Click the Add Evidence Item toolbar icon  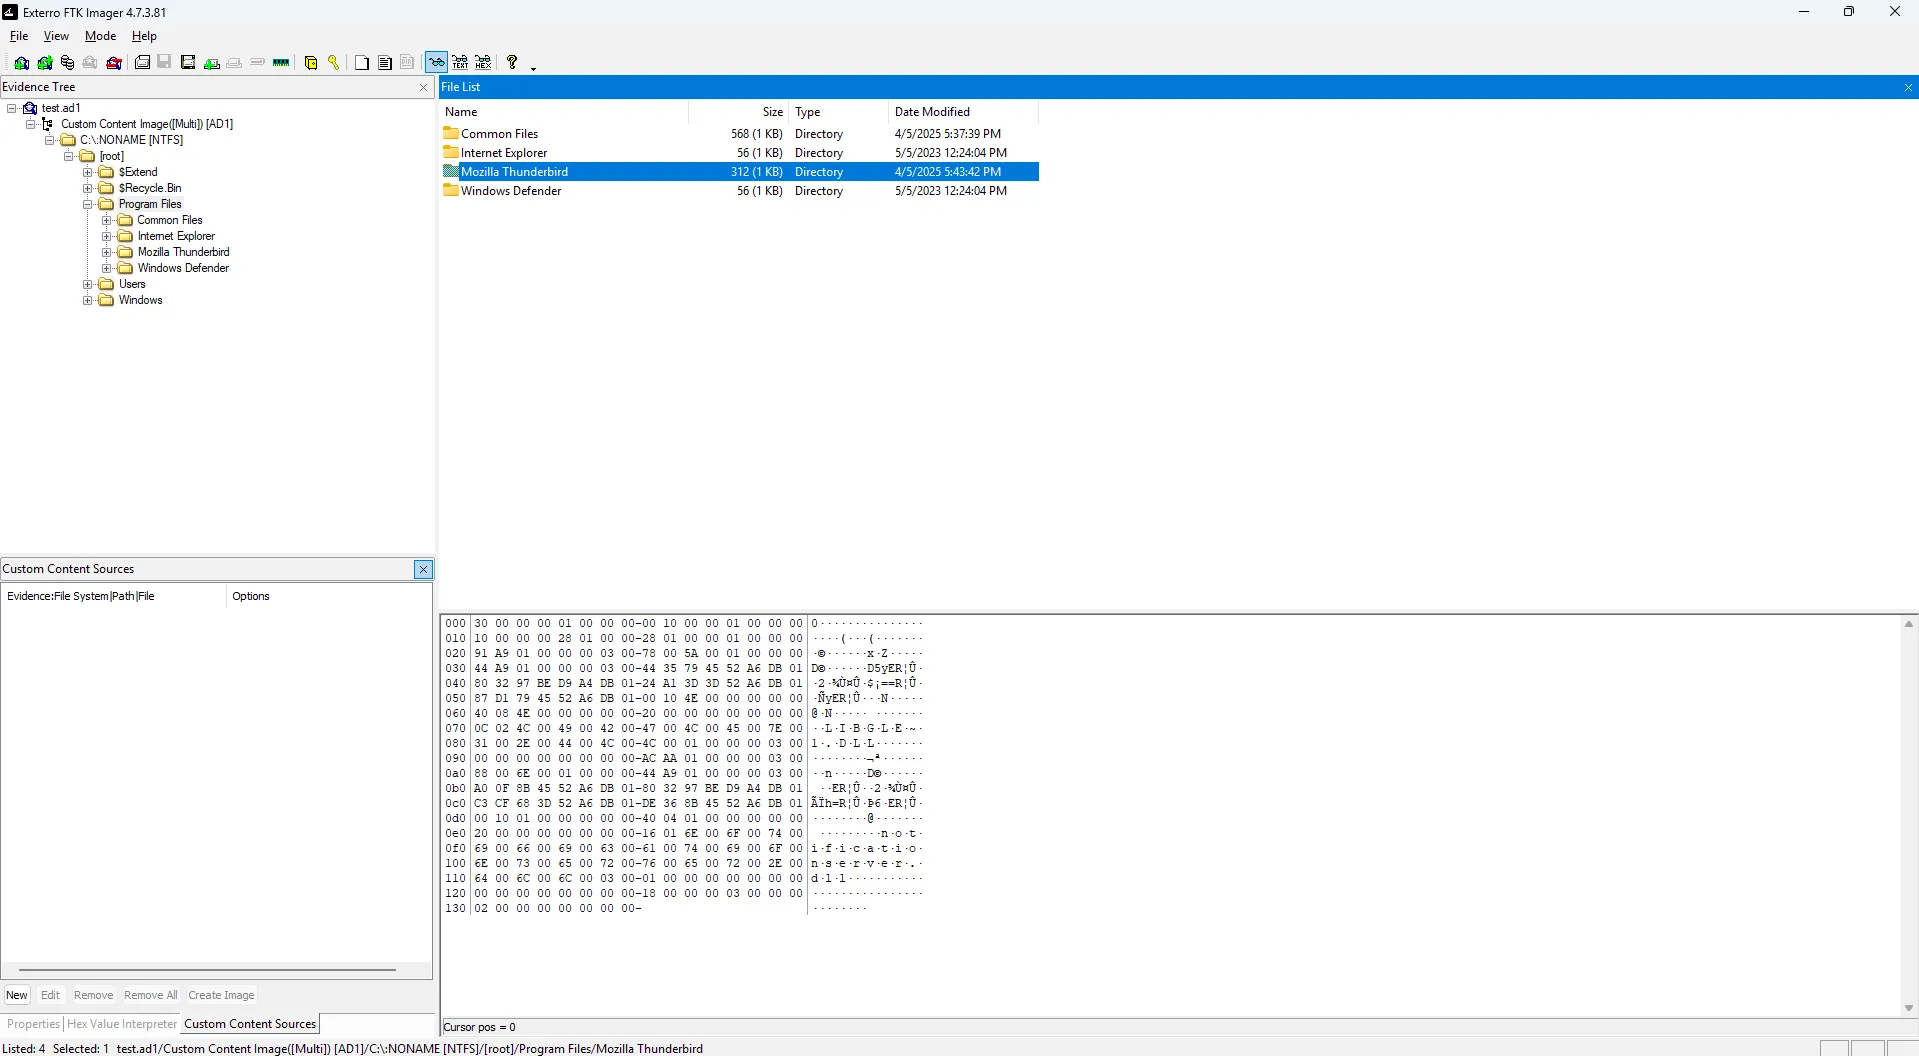21,63
